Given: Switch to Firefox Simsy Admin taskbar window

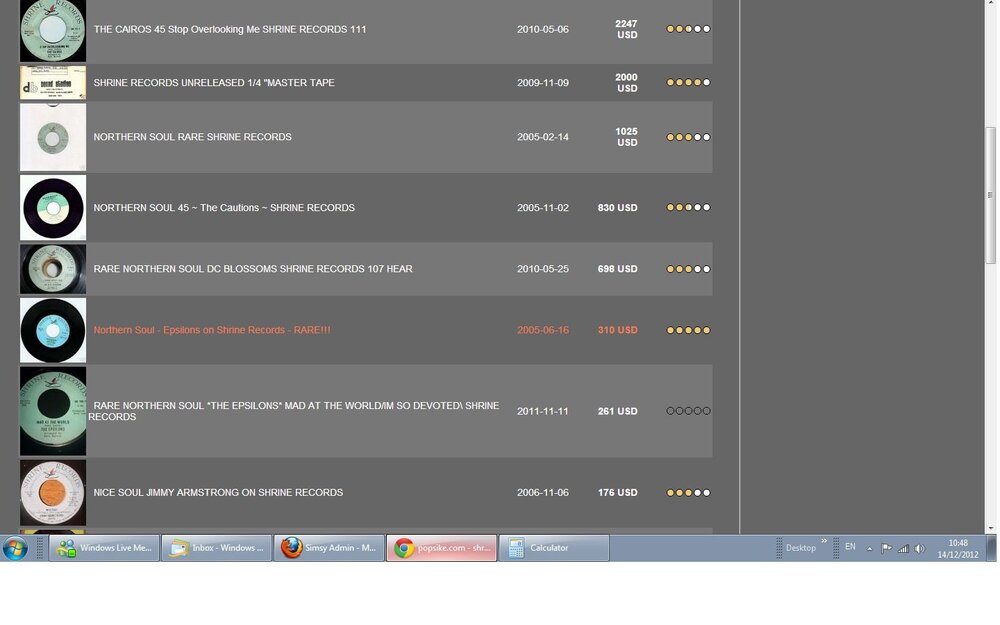Looking at the screenshot, I should pyautogui.click(x=328, y=548).
